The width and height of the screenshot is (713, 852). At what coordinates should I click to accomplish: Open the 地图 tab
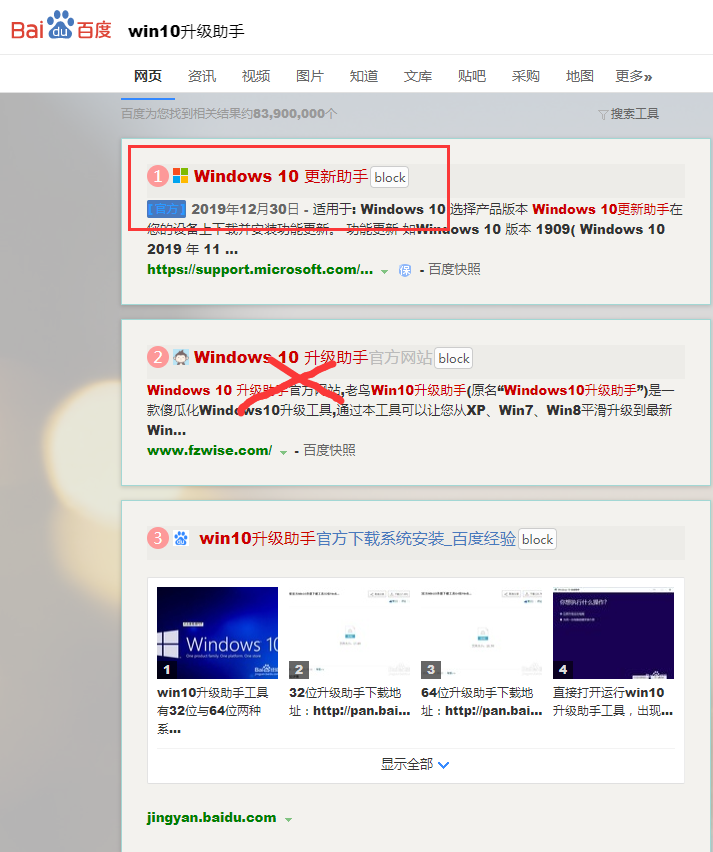580,76
